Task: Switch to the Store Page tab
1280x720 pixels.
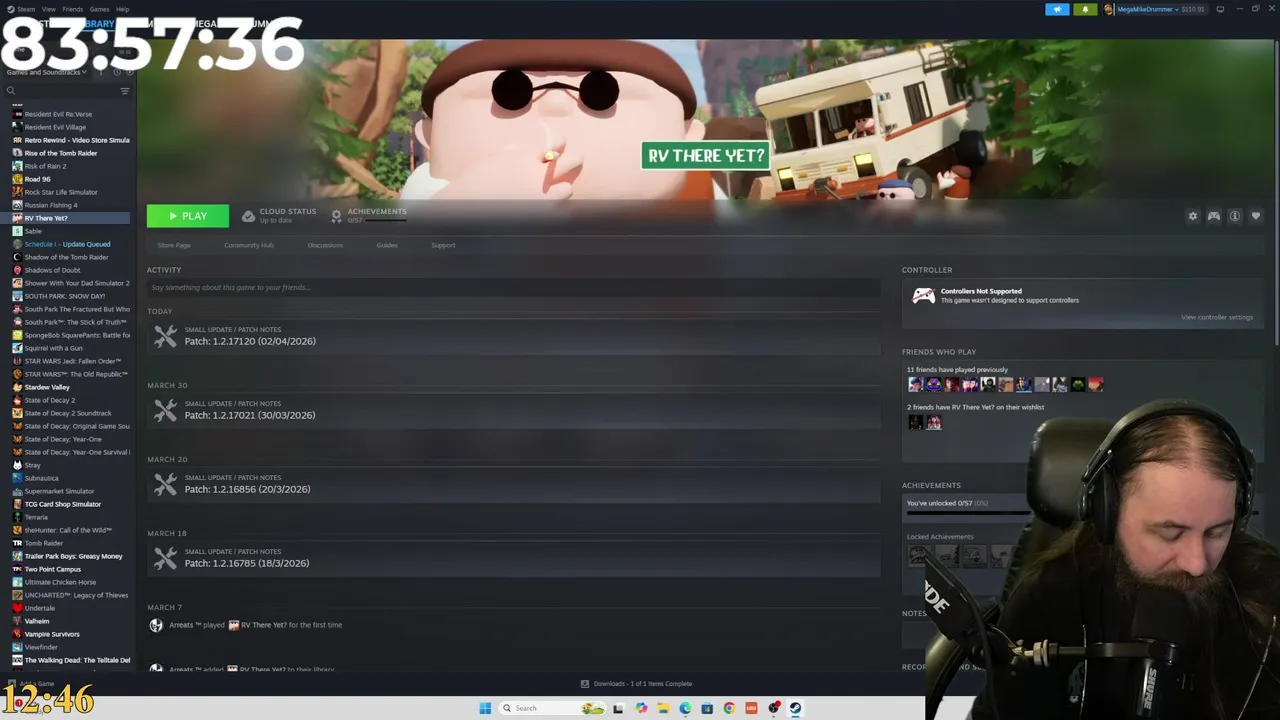Action: pyautogui.click(x=174, y=245)
